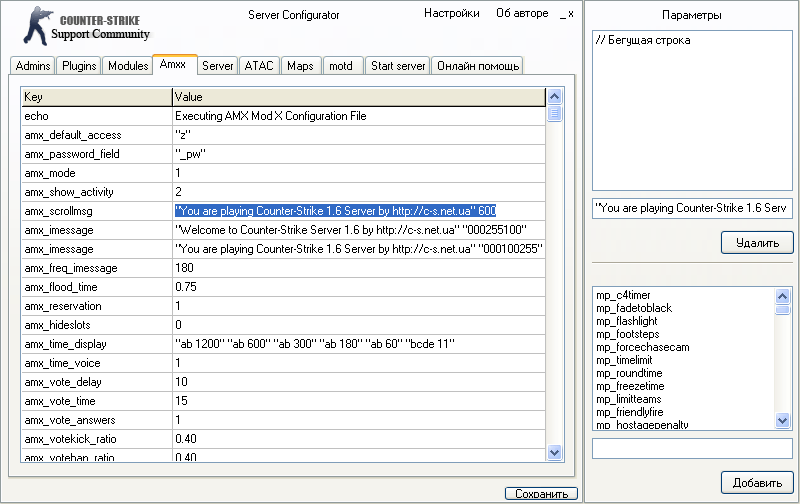Screen dimensions: 800x504
Task: Switch to the Plugins tab
Action: (x=79, y=66)
